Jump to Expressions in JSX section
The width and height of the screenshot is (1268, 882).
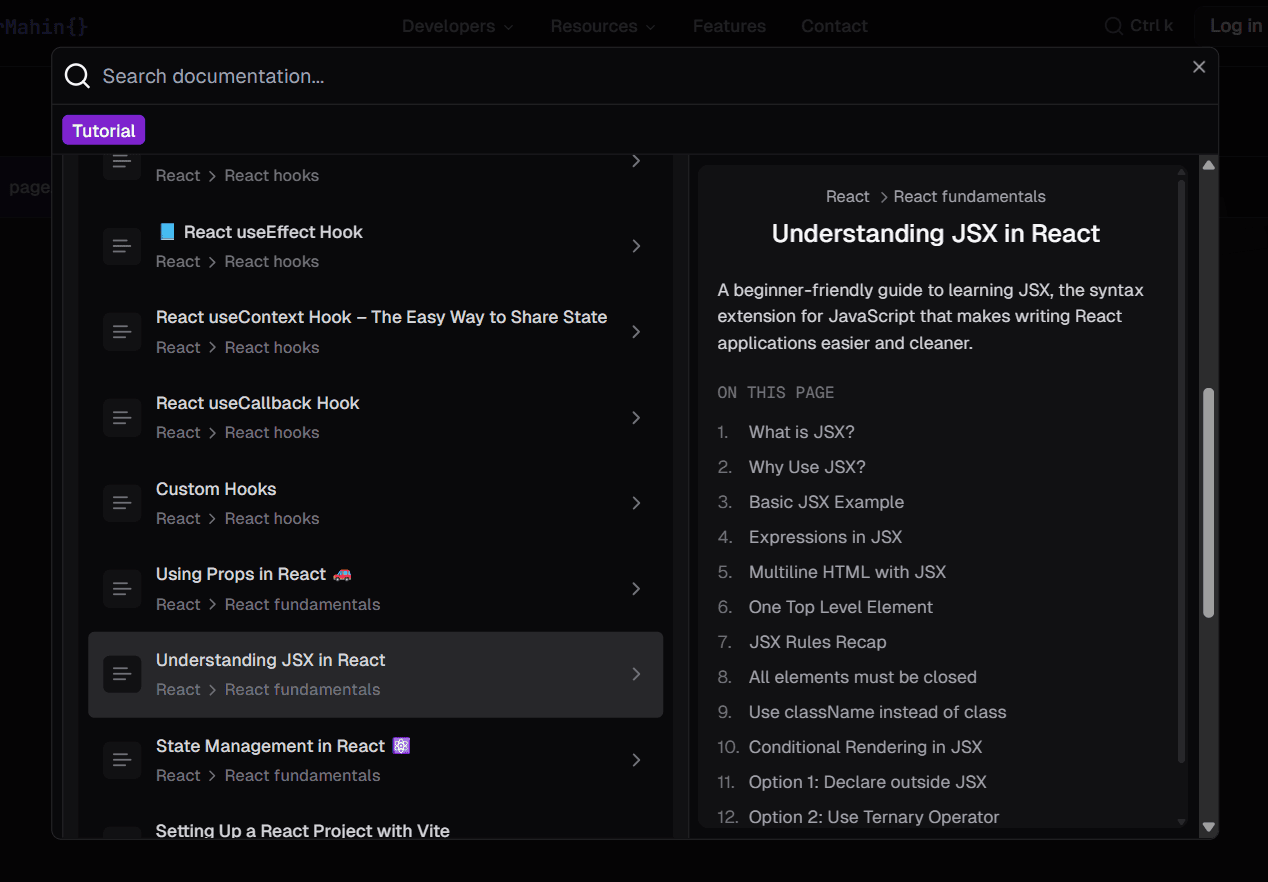pos(825,537)
